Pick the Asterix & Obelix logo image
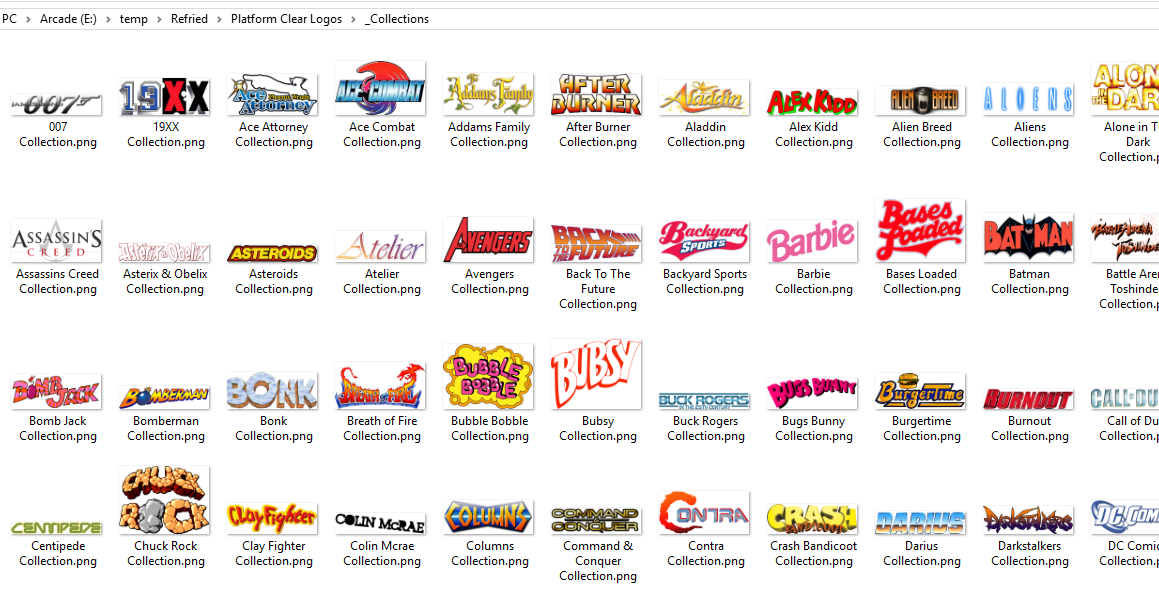The width and height of the screenshot is (1159, 590). pos(164,252)
